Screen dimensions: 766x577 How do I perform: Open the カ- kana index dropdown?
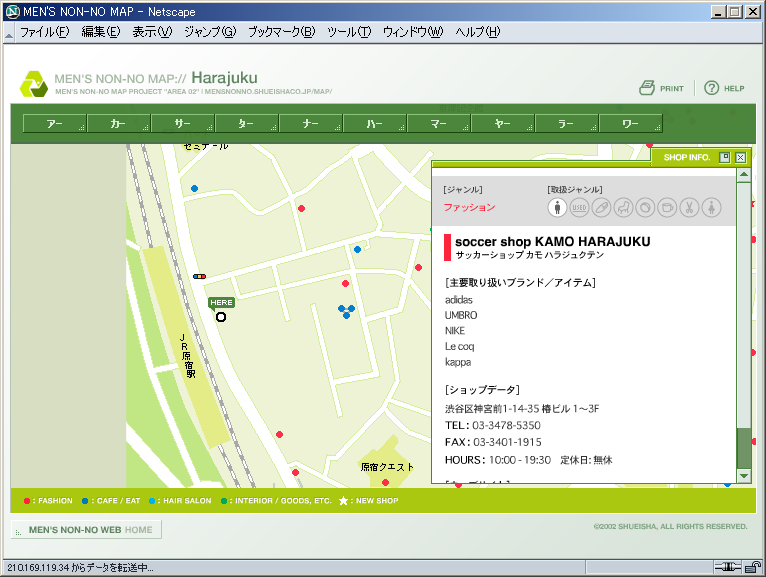click(119, 124)
